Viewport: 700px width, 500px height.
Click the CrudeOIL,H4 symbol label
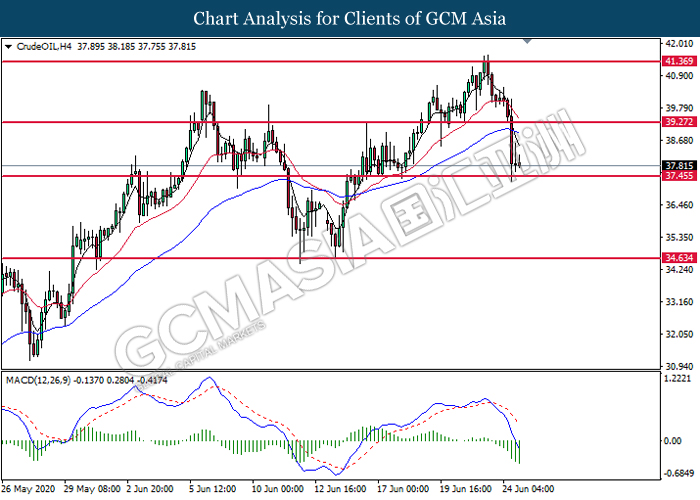coord(44,46)
